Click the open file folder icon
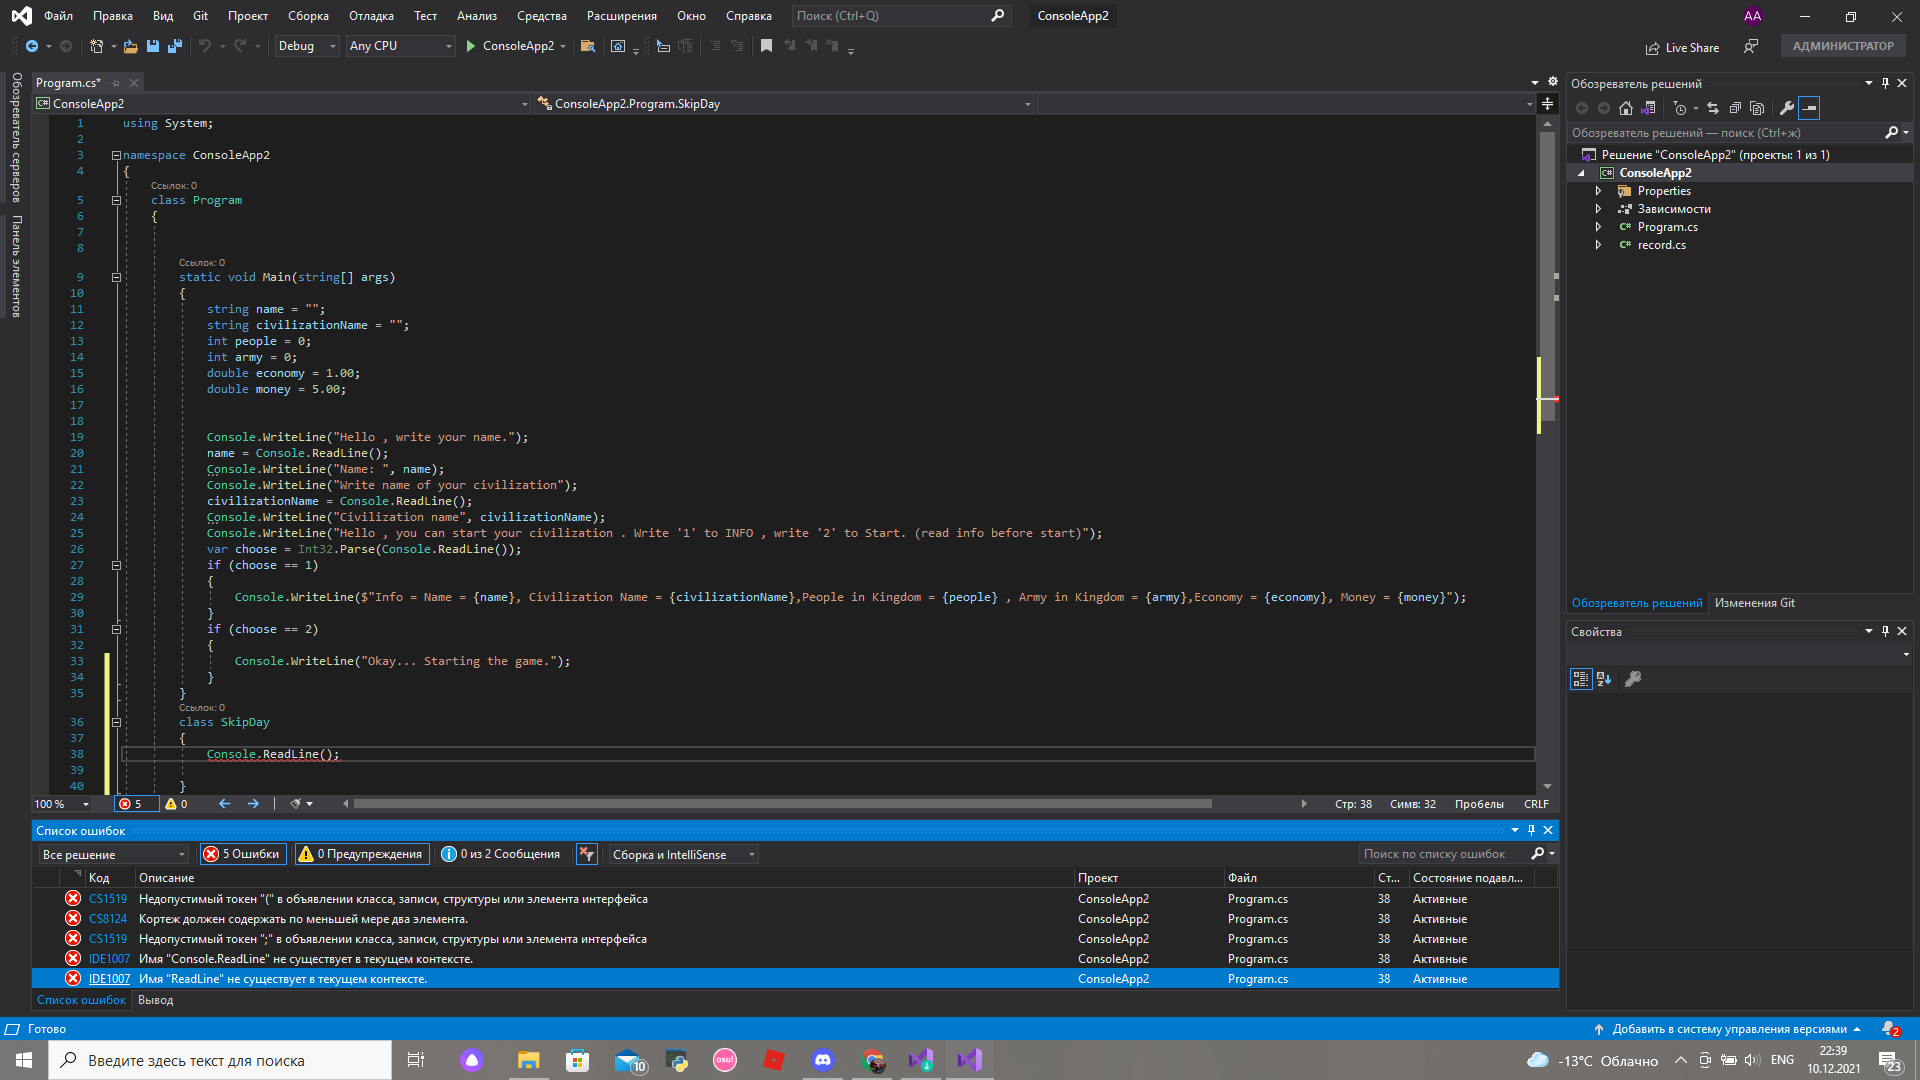Viewport: 1920px width, 1080px height. (x=130, y=46)
